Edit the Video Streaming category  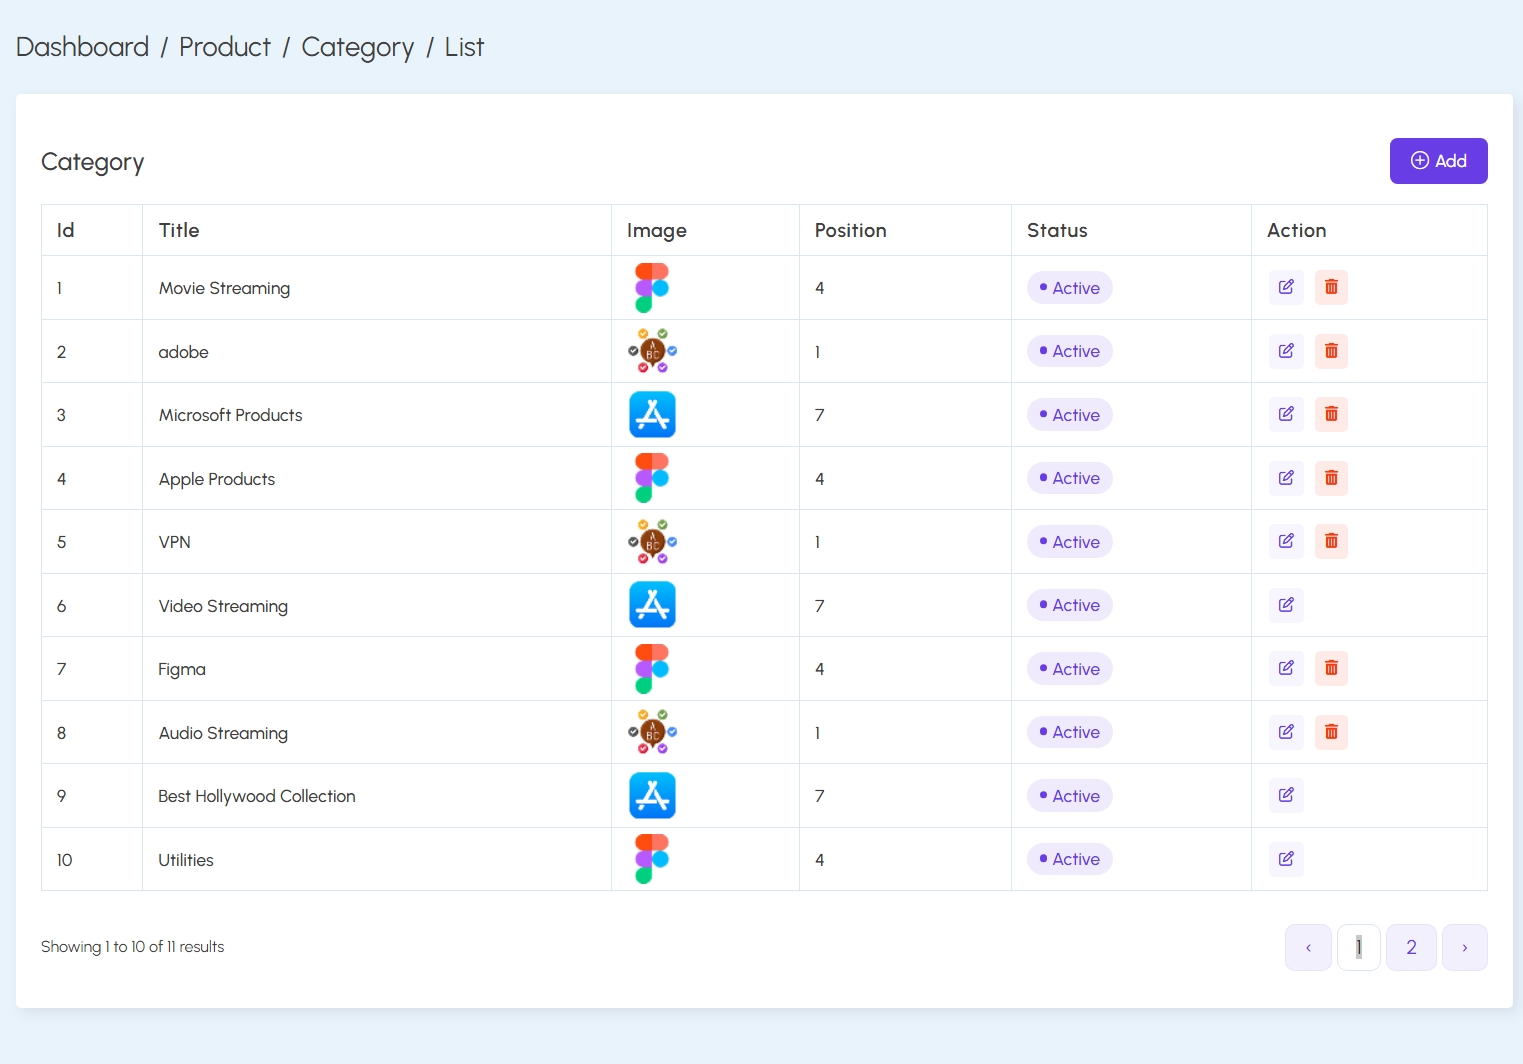click(x=1286, y=605)
